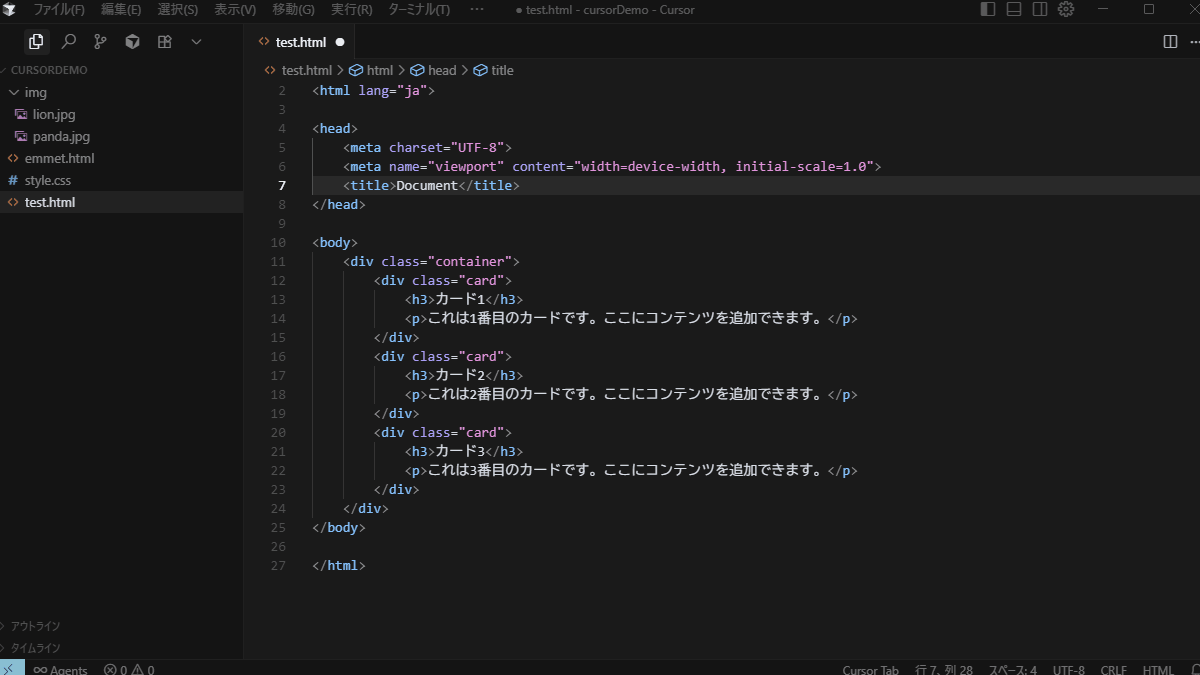
Task: Collapse the img folder
Action: (x=14, y=93)
